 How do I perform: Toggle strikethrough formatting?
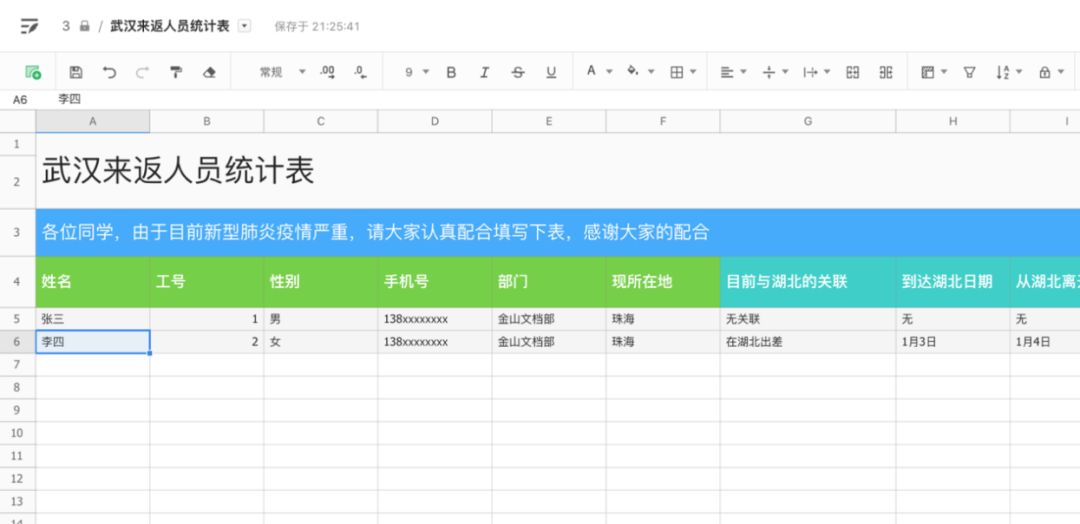tap(518, 72)
